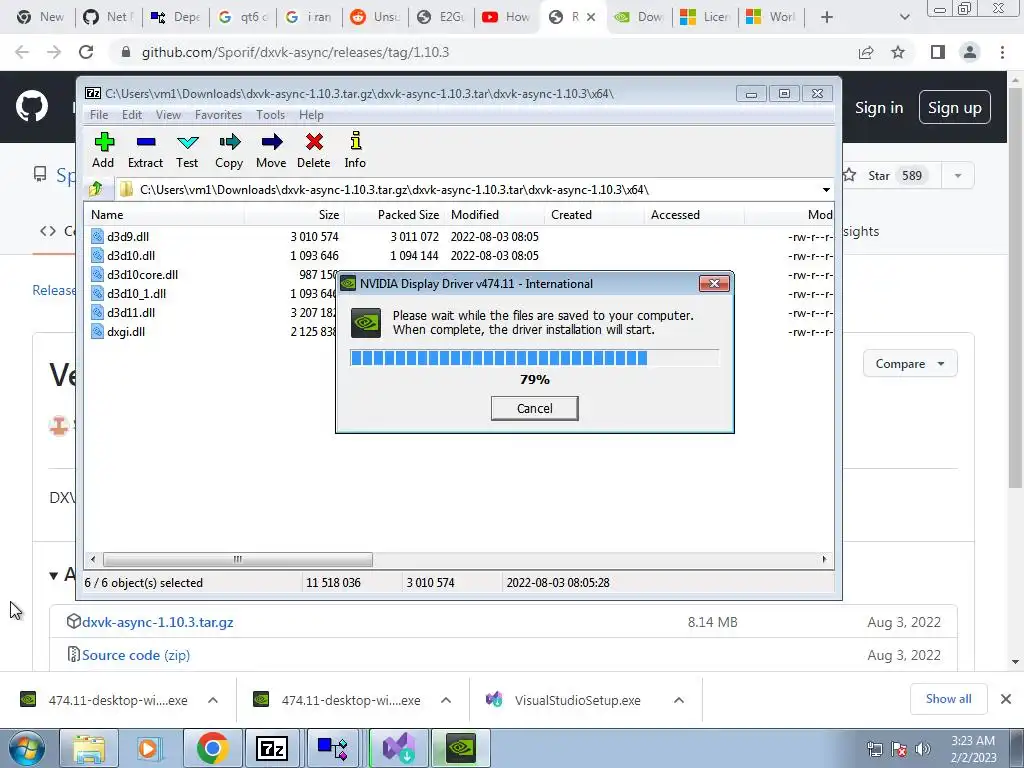Reload the browser page
The width and height of the screenshot is (1024, 768).
pos(86,52)
